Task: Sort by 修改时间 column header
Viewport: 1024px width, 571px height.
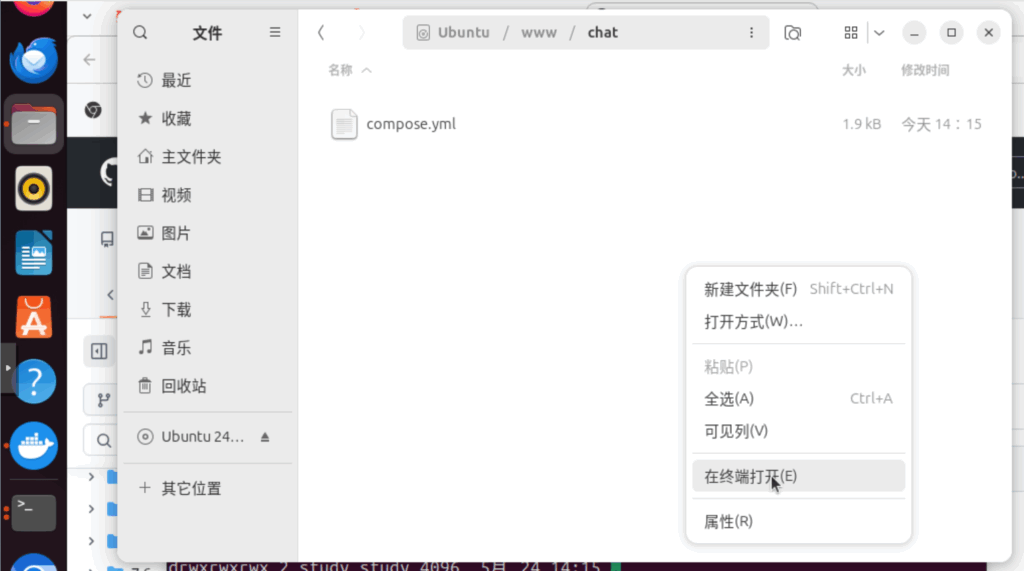Action: click(925, 70)
